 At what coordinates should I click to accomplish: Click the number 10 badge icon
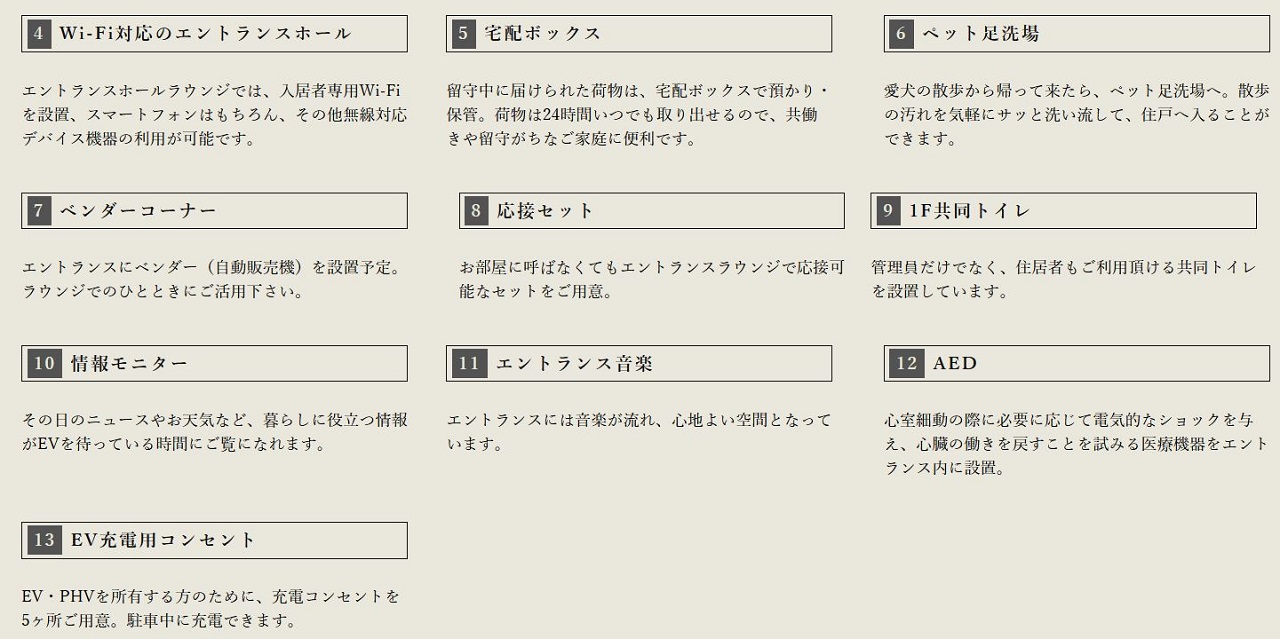tap(44, 364)
